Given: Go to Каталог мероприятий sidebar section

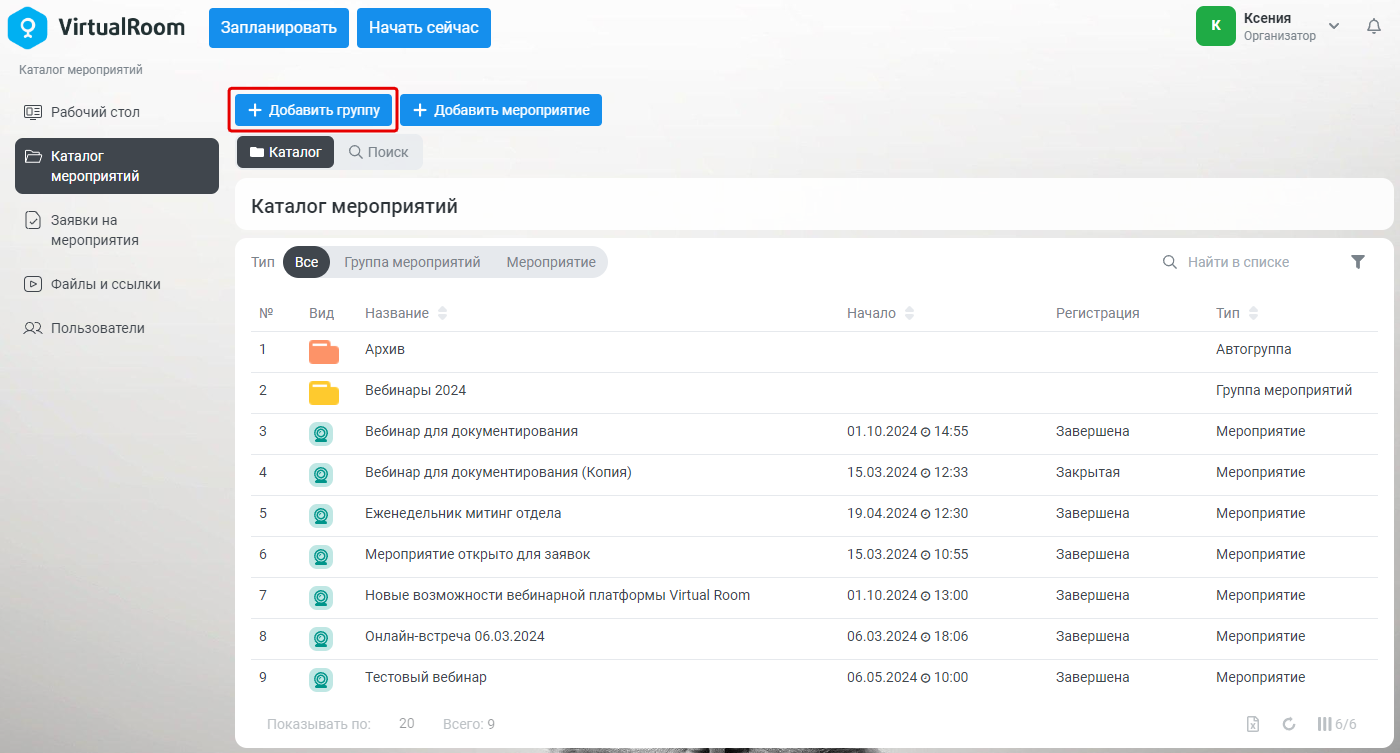Looking at the screenshot, I should [x=117, y=166].
